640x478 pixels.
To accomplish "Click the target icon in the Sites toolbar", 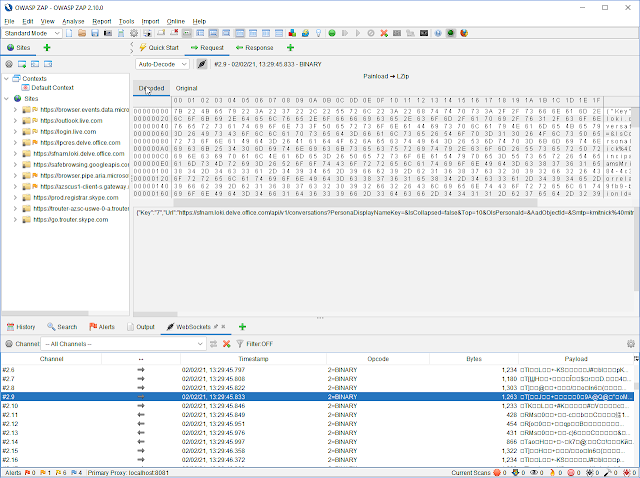I will coord(9,64).
